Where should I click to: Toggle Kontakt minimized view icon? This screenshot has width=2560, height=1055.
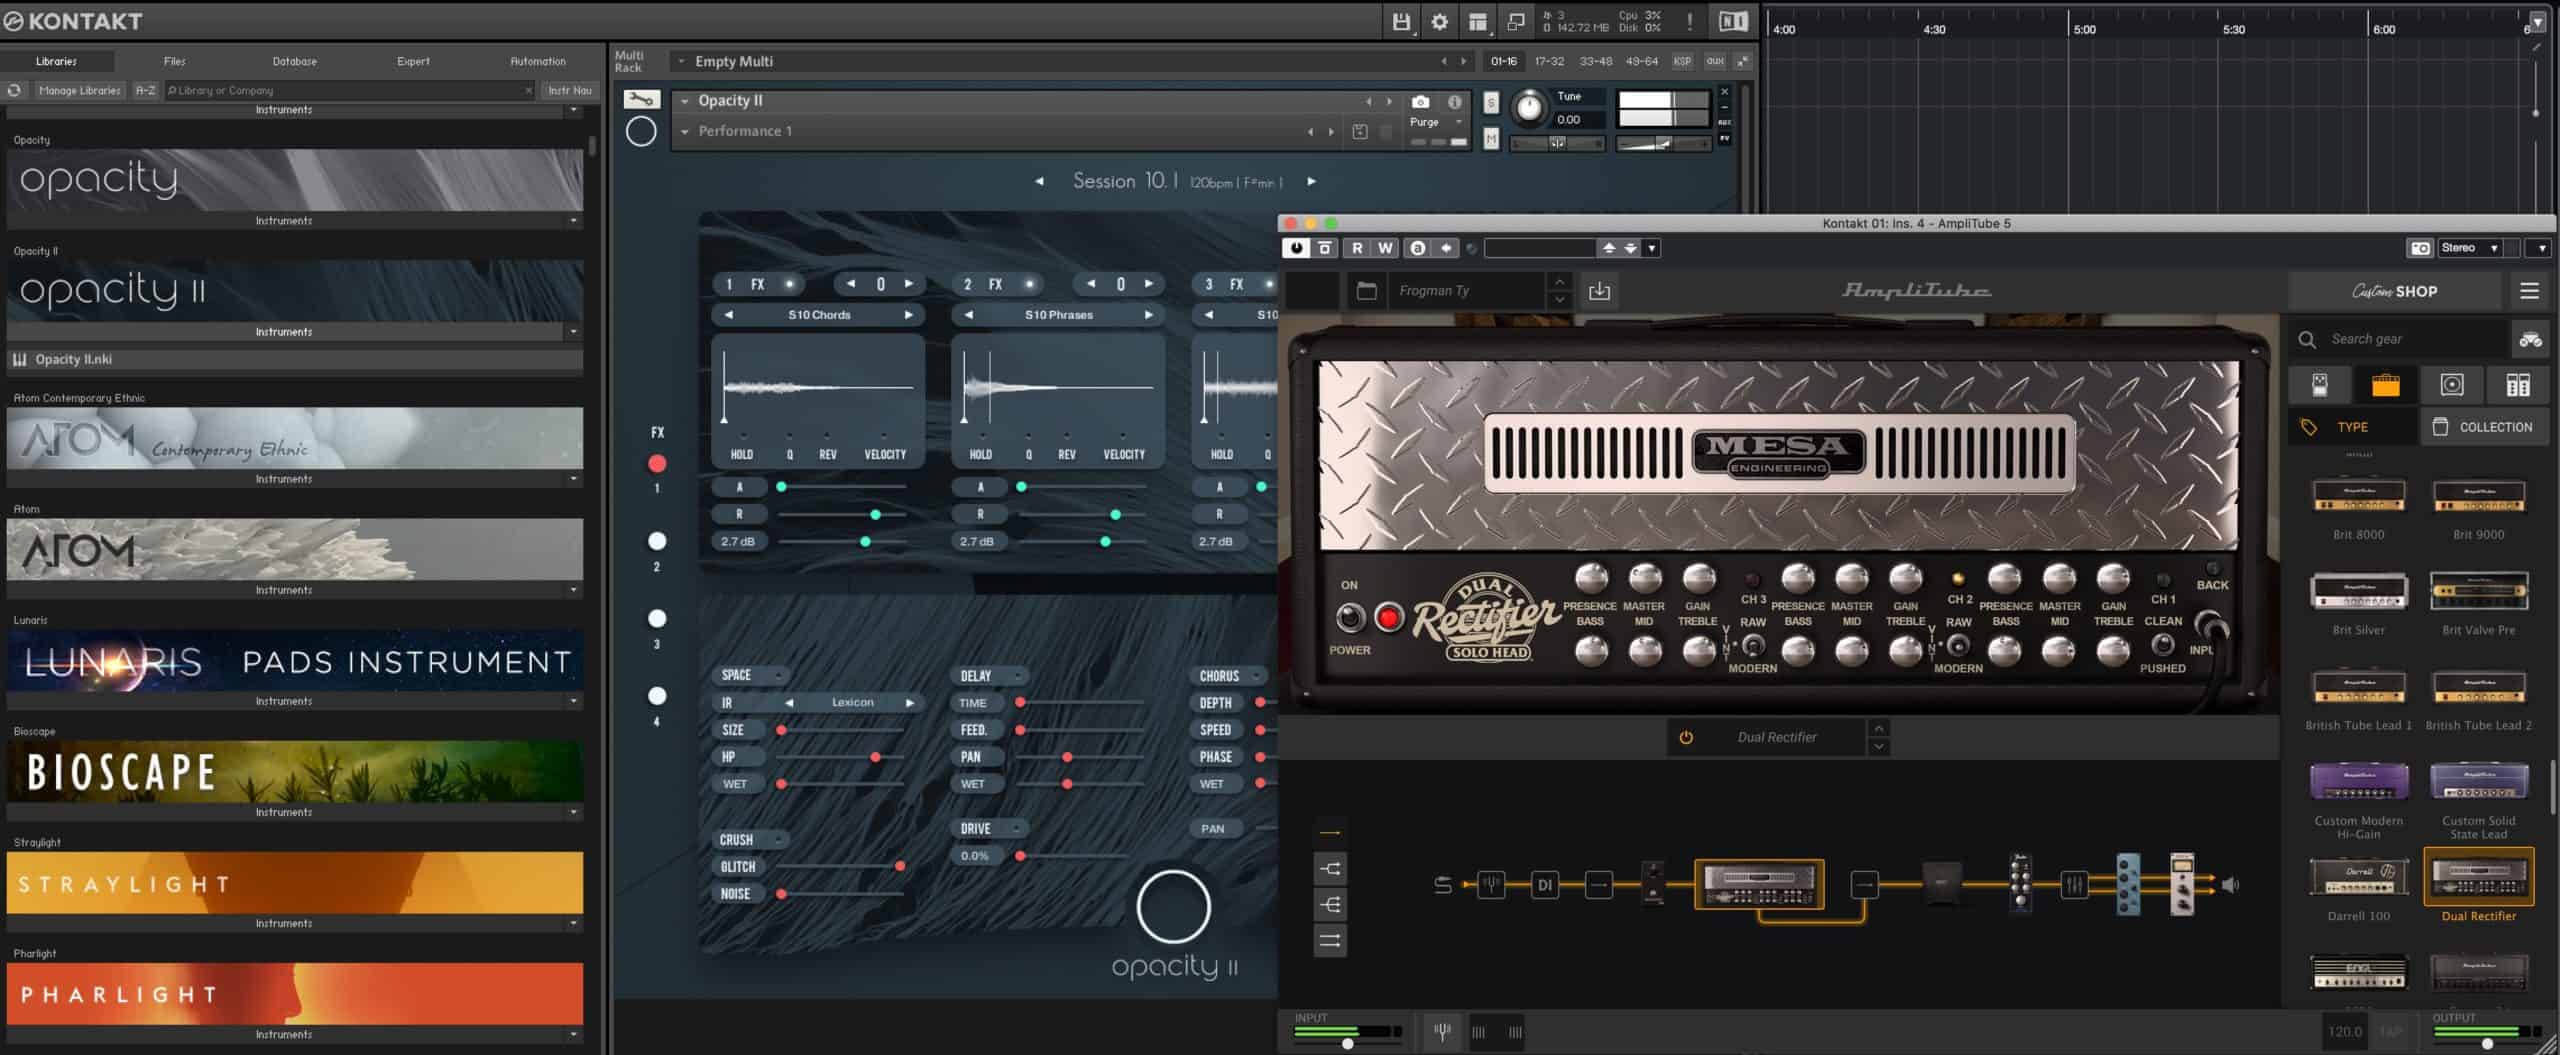click(1516, 21)
